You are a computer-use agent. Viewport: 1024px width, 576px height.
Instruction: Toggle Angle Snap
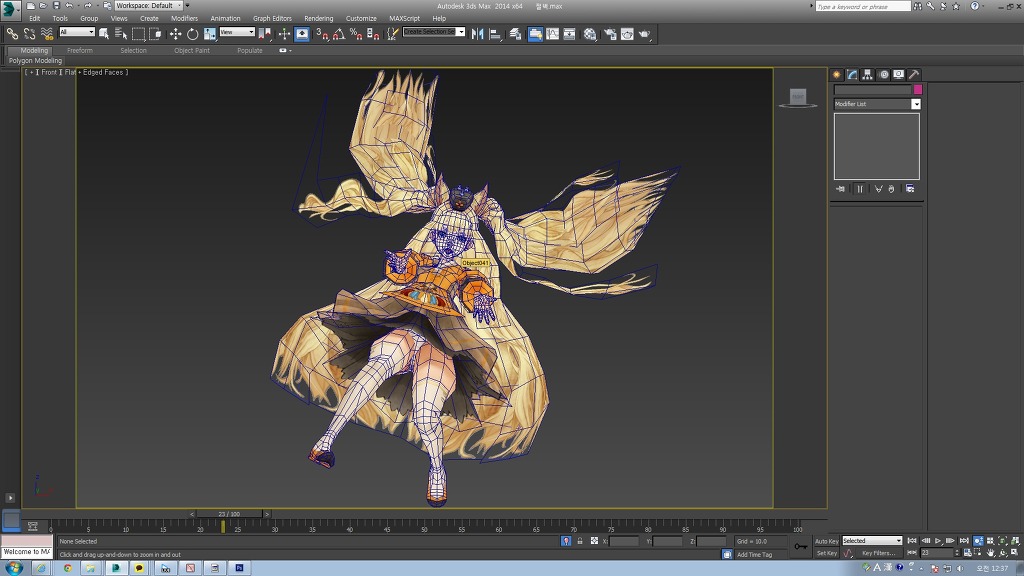pyautogui.click(x=339, y=33)
